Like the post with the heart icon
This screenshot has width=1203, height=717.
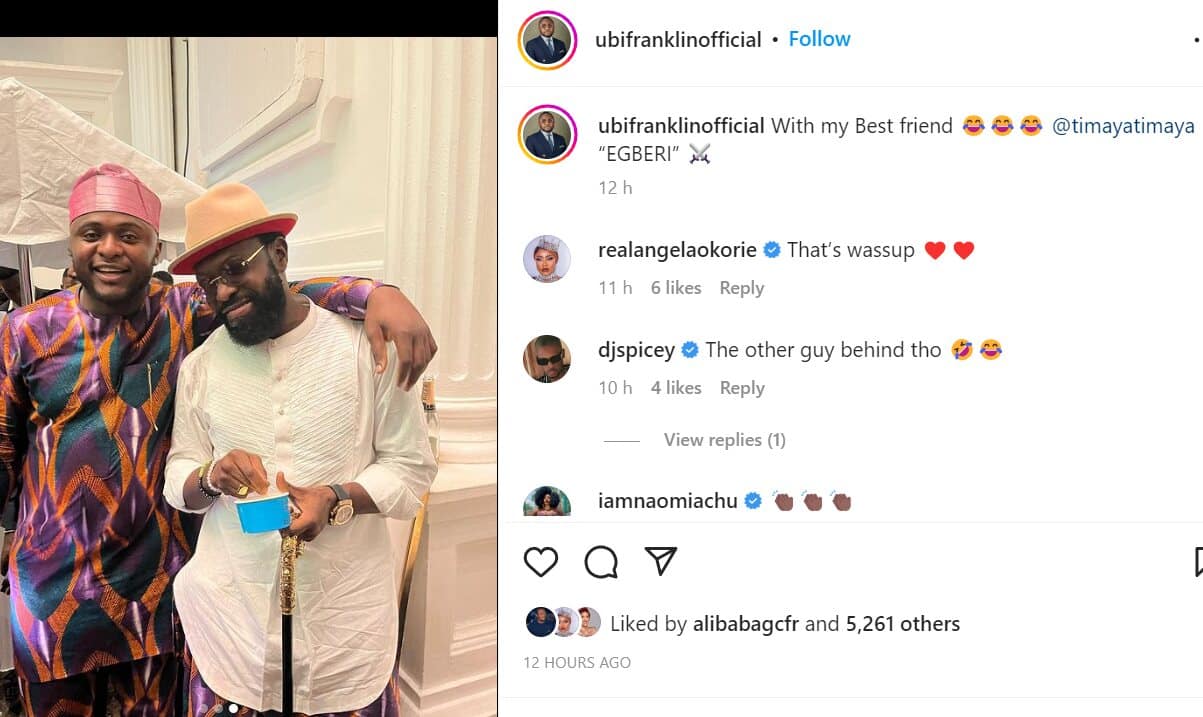[x=541, y=562]
